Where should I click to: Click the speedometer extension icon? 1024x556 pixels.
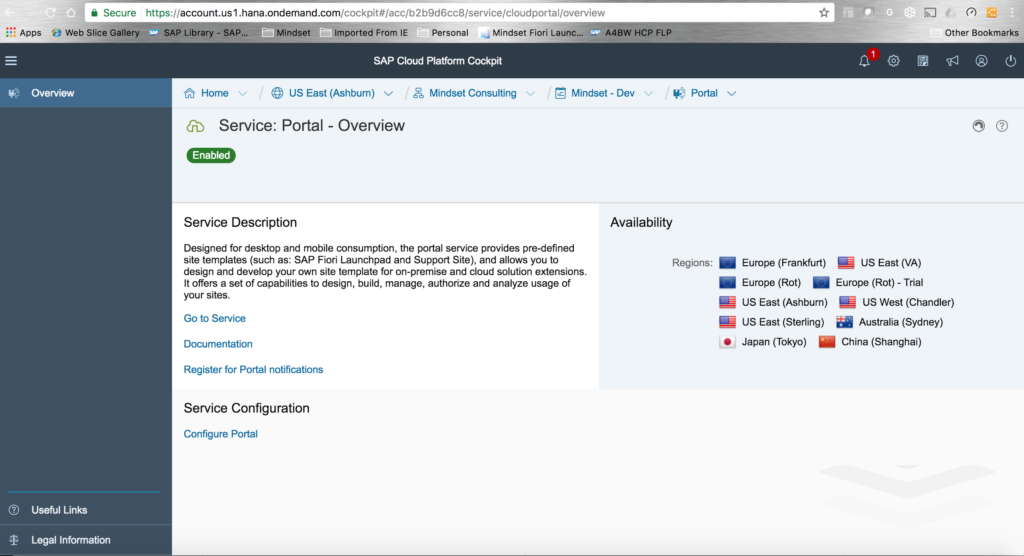tap(971, 12)
